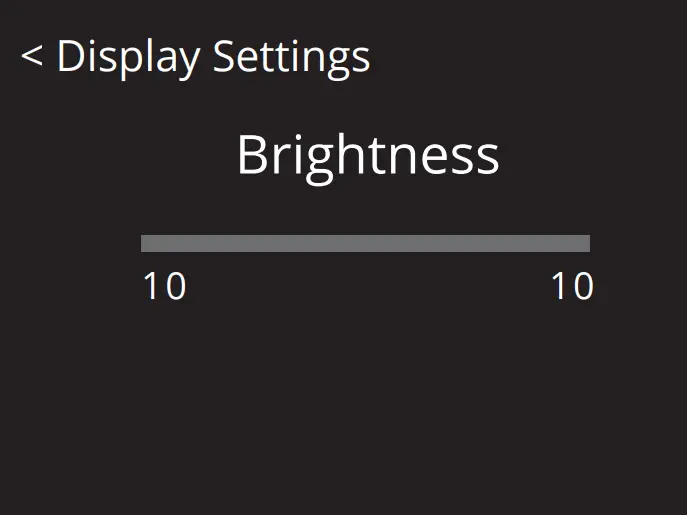Click the left edge of the gray slider bar
Screen dimensions: 687x515
[x=145, y=243]
